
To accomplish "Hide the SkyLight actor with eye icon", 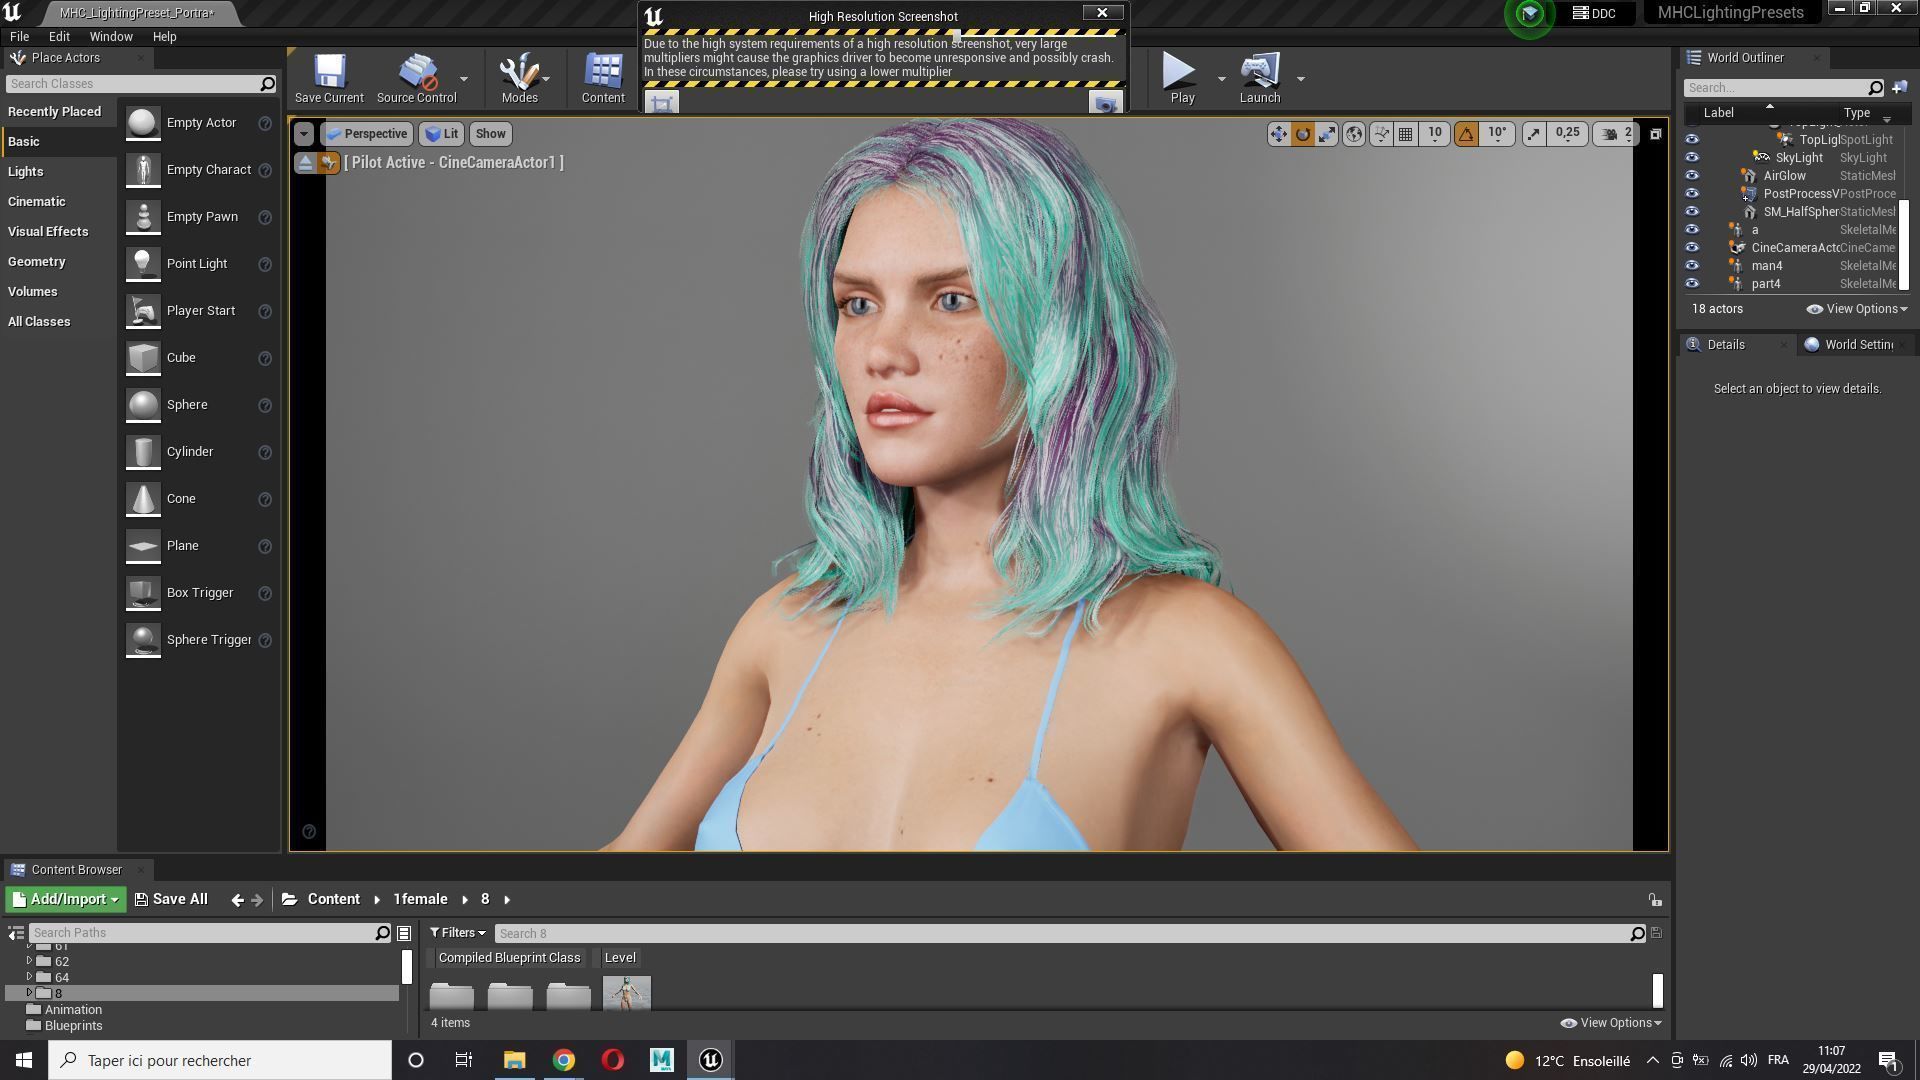I will coord(1692,158).
